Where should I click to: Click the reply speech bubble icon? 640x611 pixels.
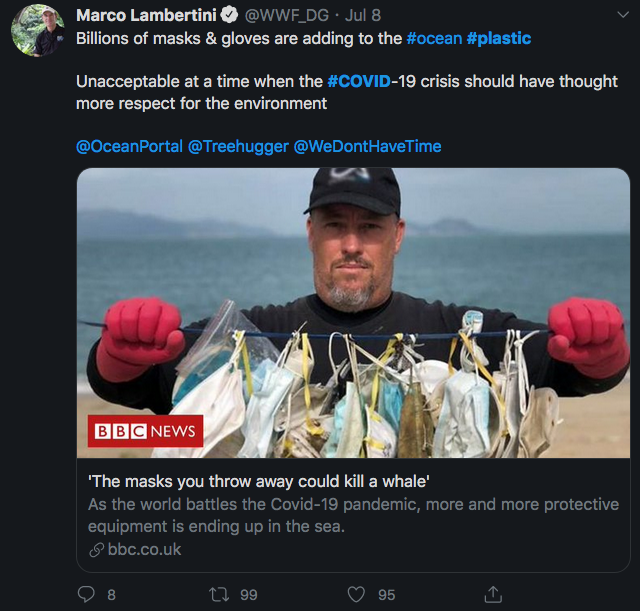(x=86, y=594)
